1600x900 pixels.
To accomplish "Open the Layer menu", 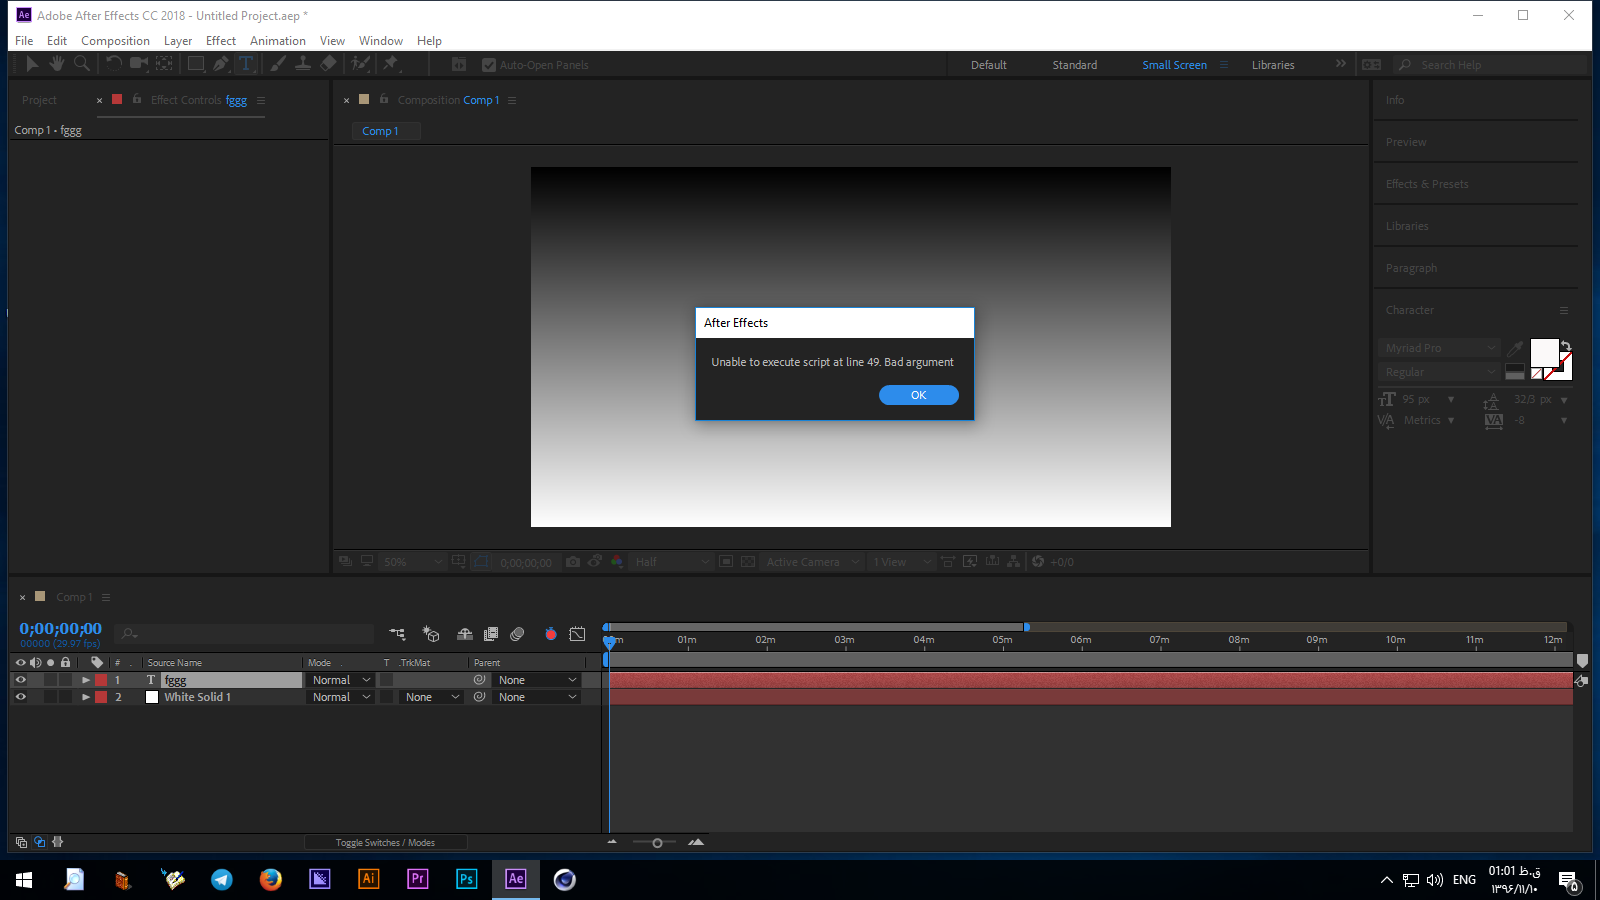I will point(178,41).
